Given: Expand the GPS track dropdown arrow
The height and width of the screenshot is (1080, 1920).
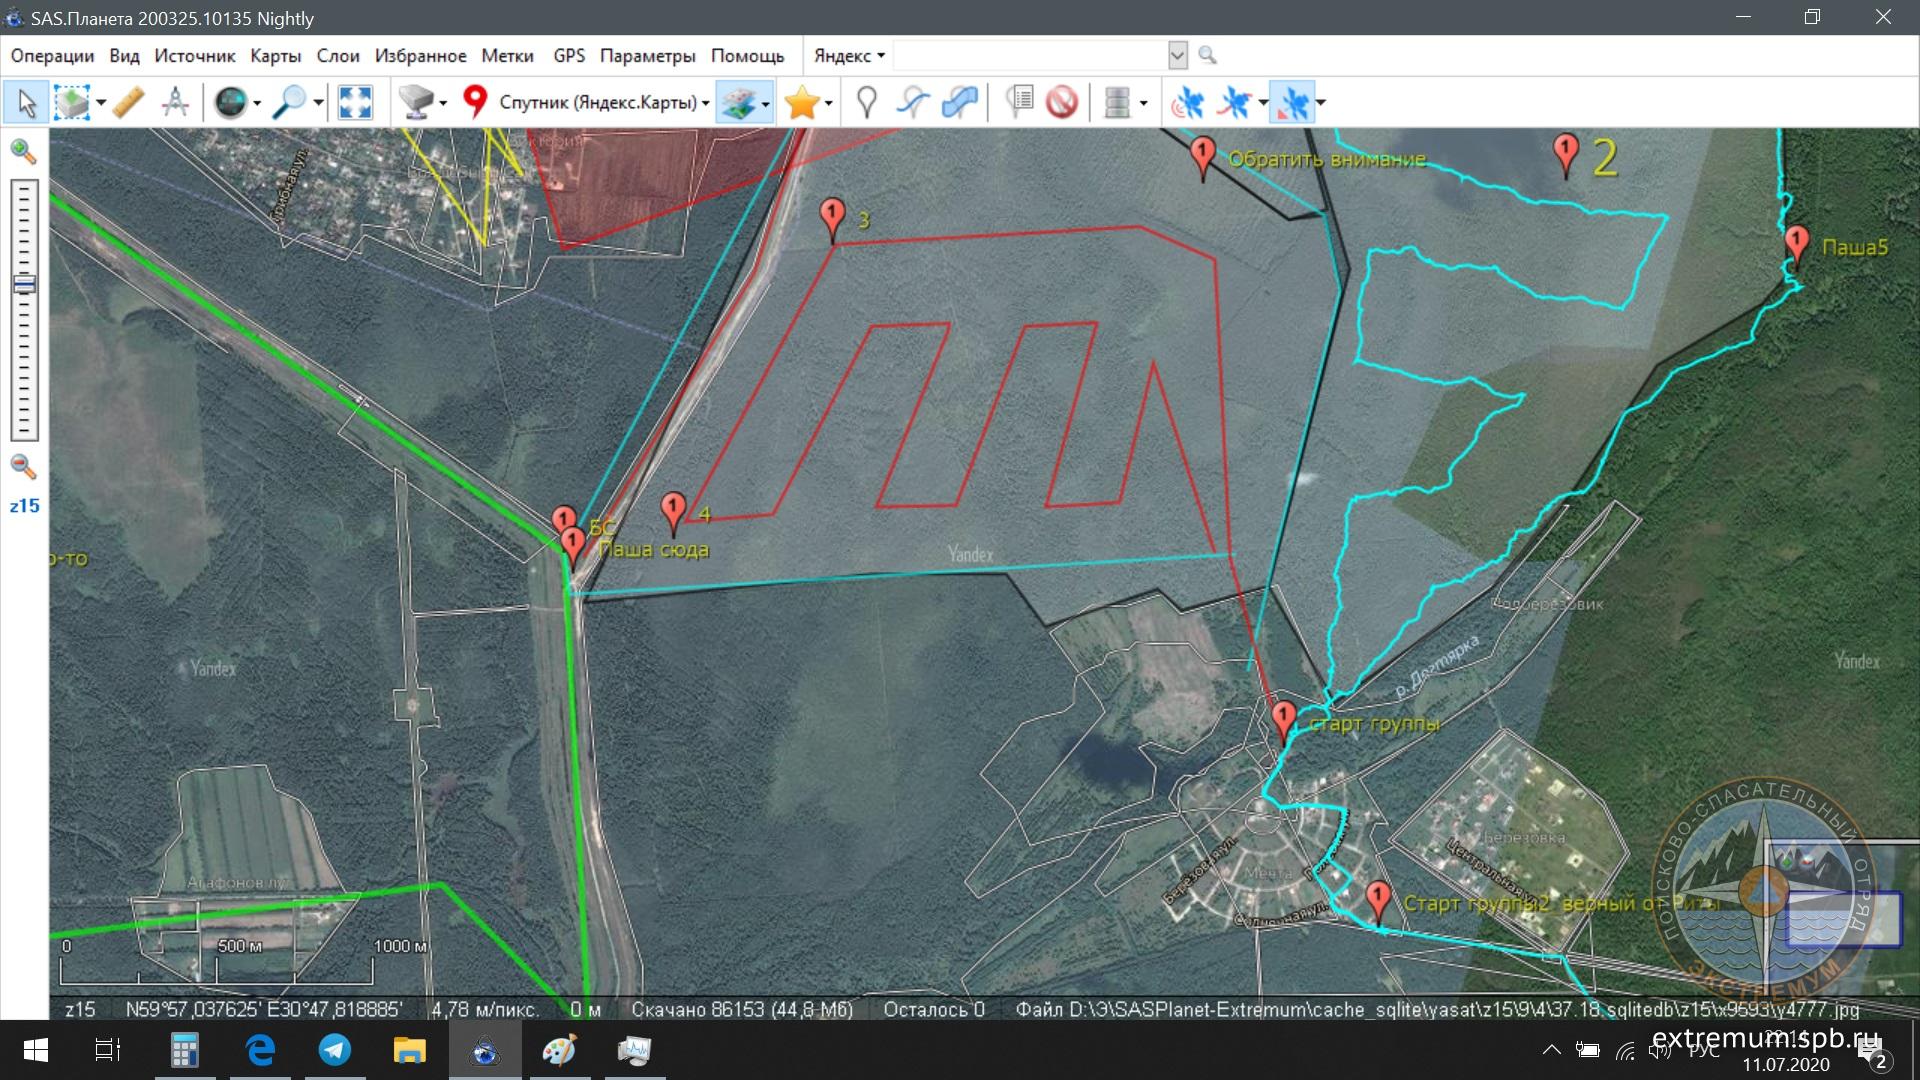Looking at the screenshot, I should pos(1263,103).
